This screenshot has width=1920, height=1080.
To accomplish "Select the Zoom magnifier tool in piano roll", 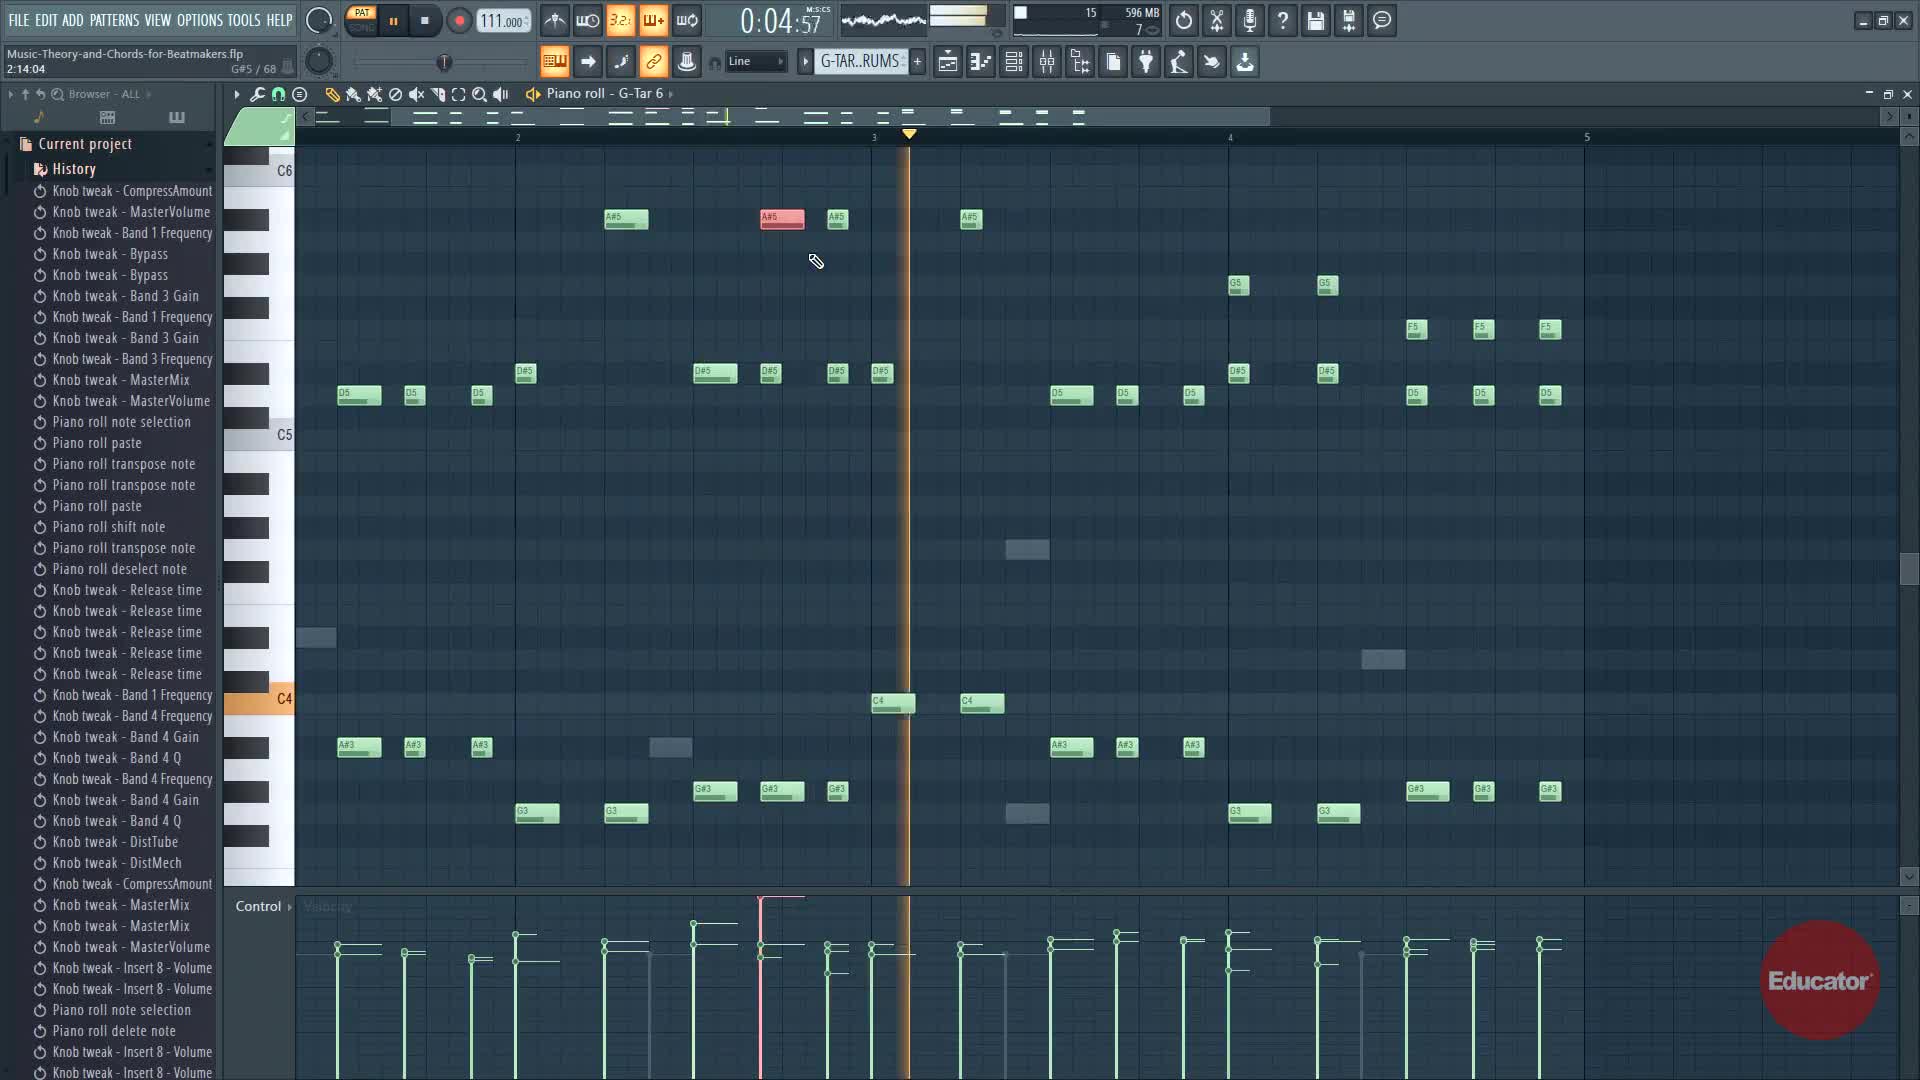I will coord(479,94).
